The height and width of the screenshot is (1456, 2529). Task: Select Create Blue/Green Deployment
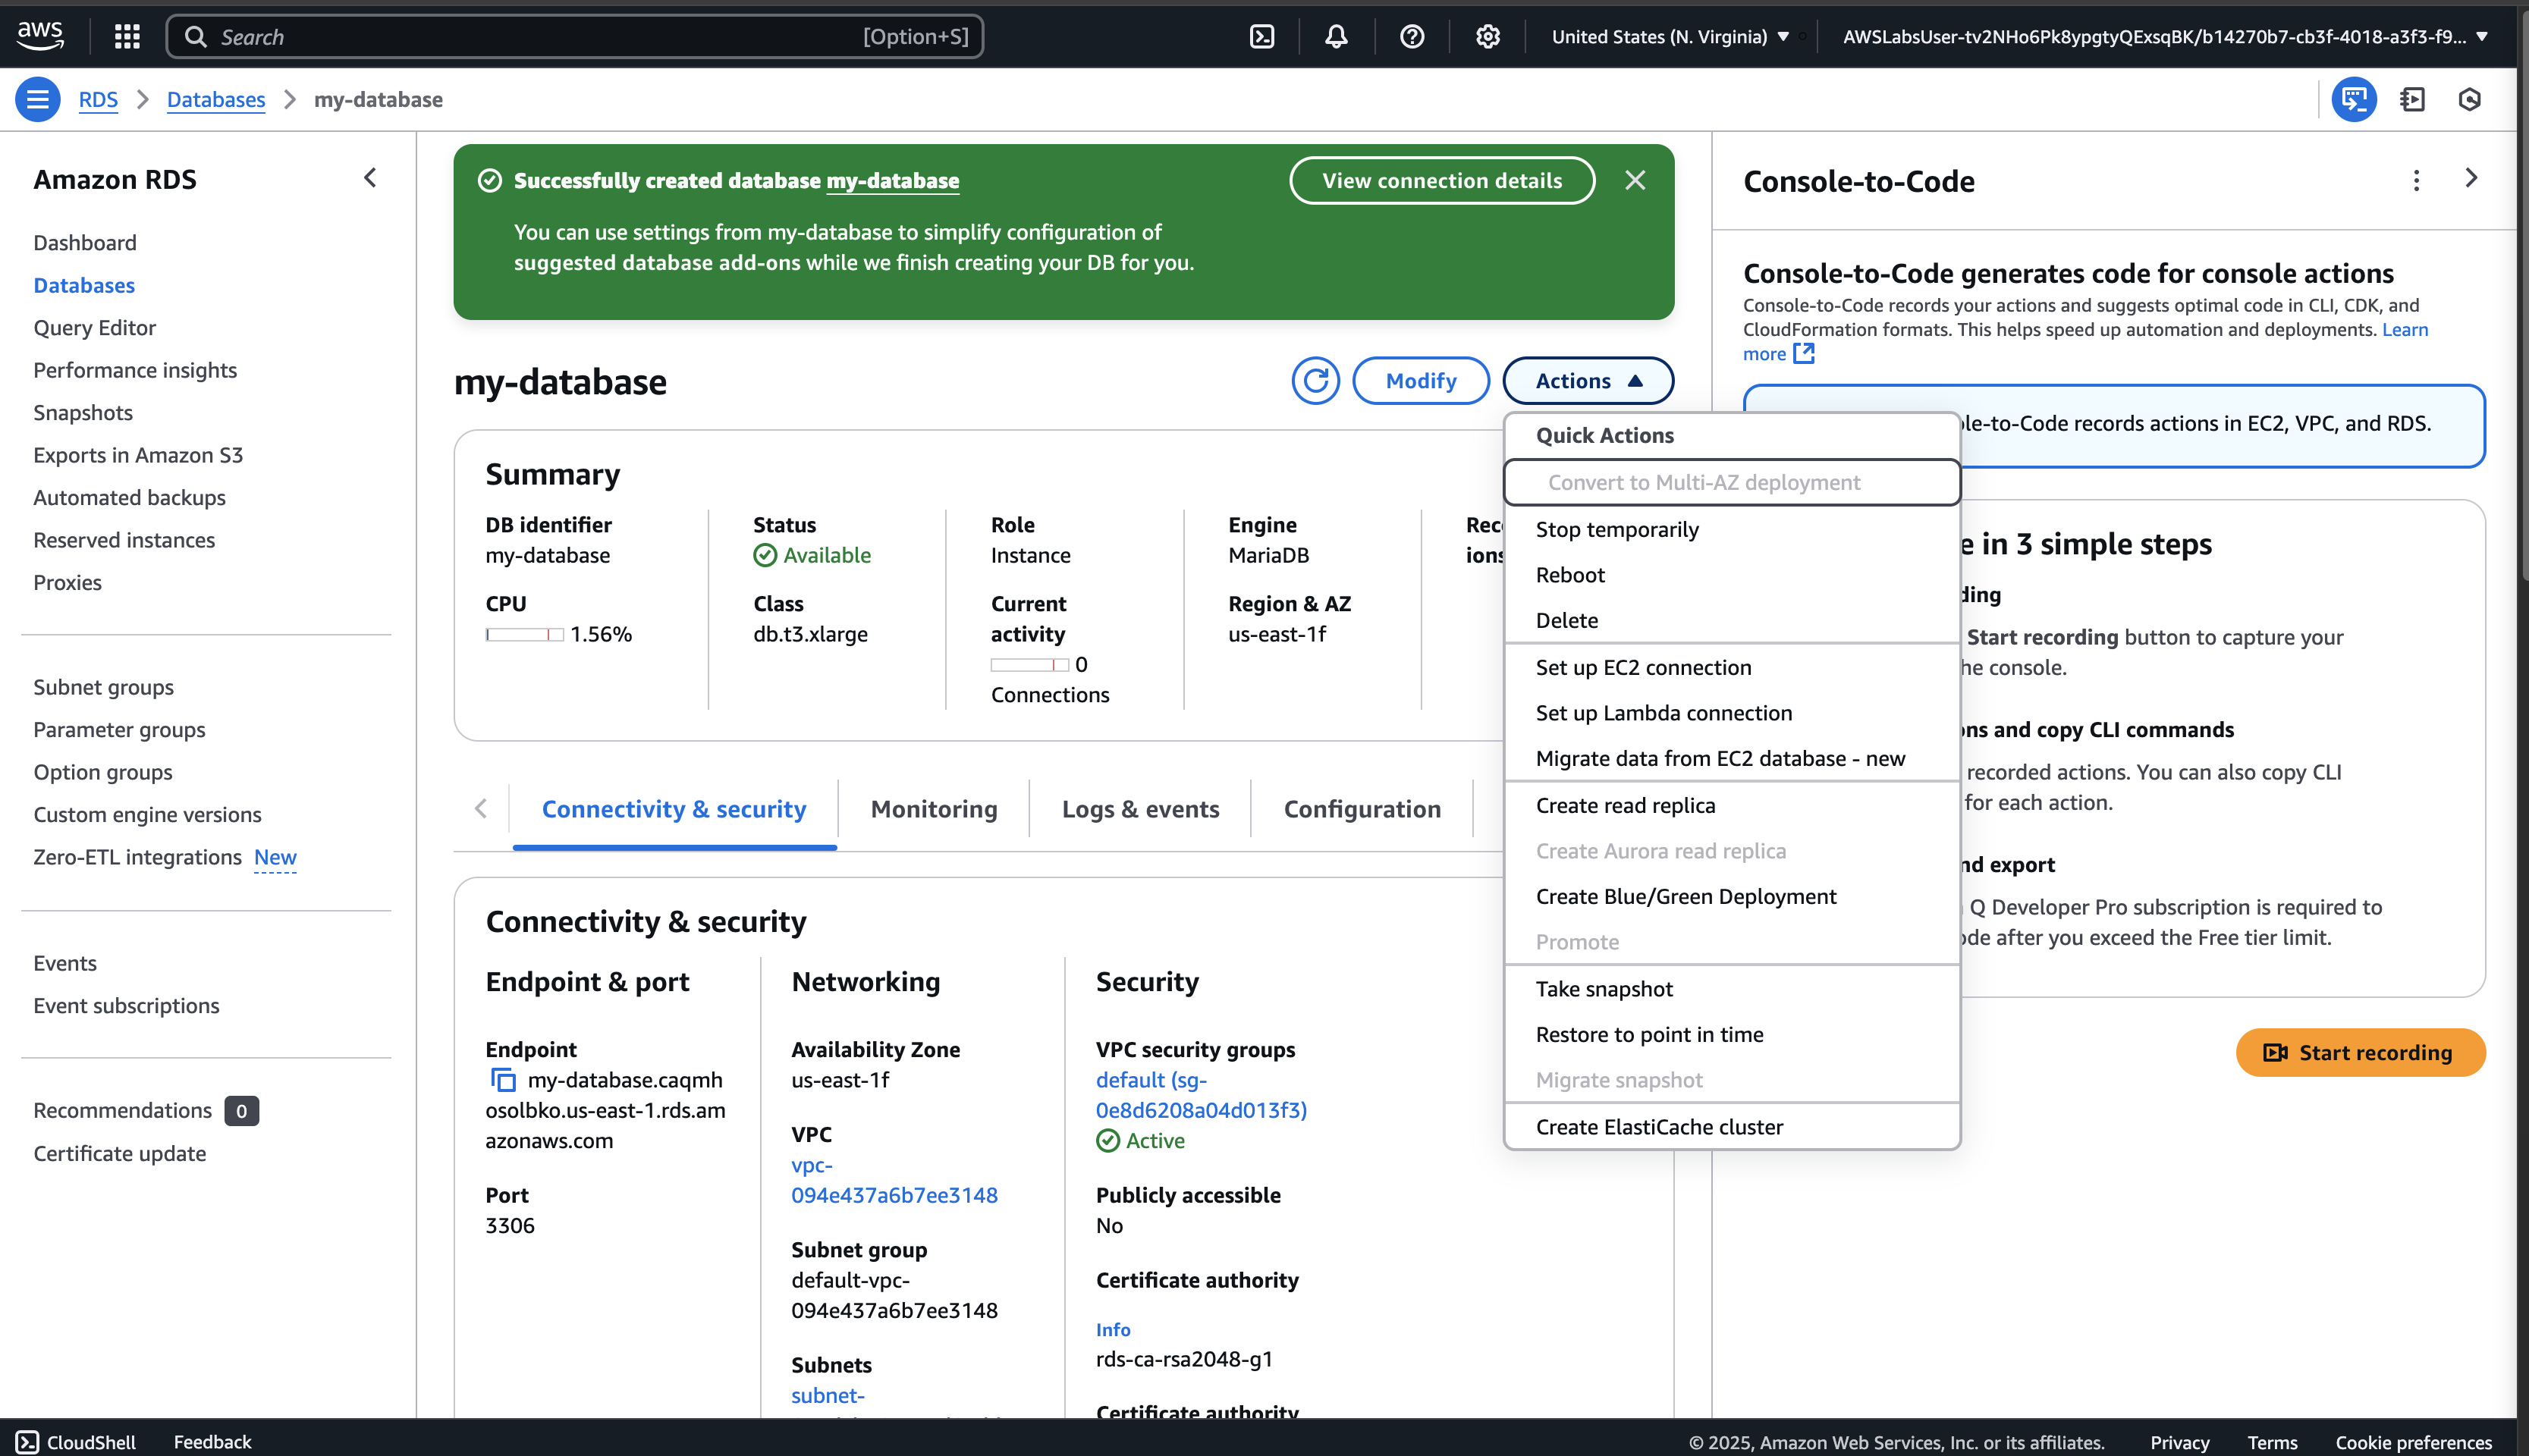coord(1731,897)
